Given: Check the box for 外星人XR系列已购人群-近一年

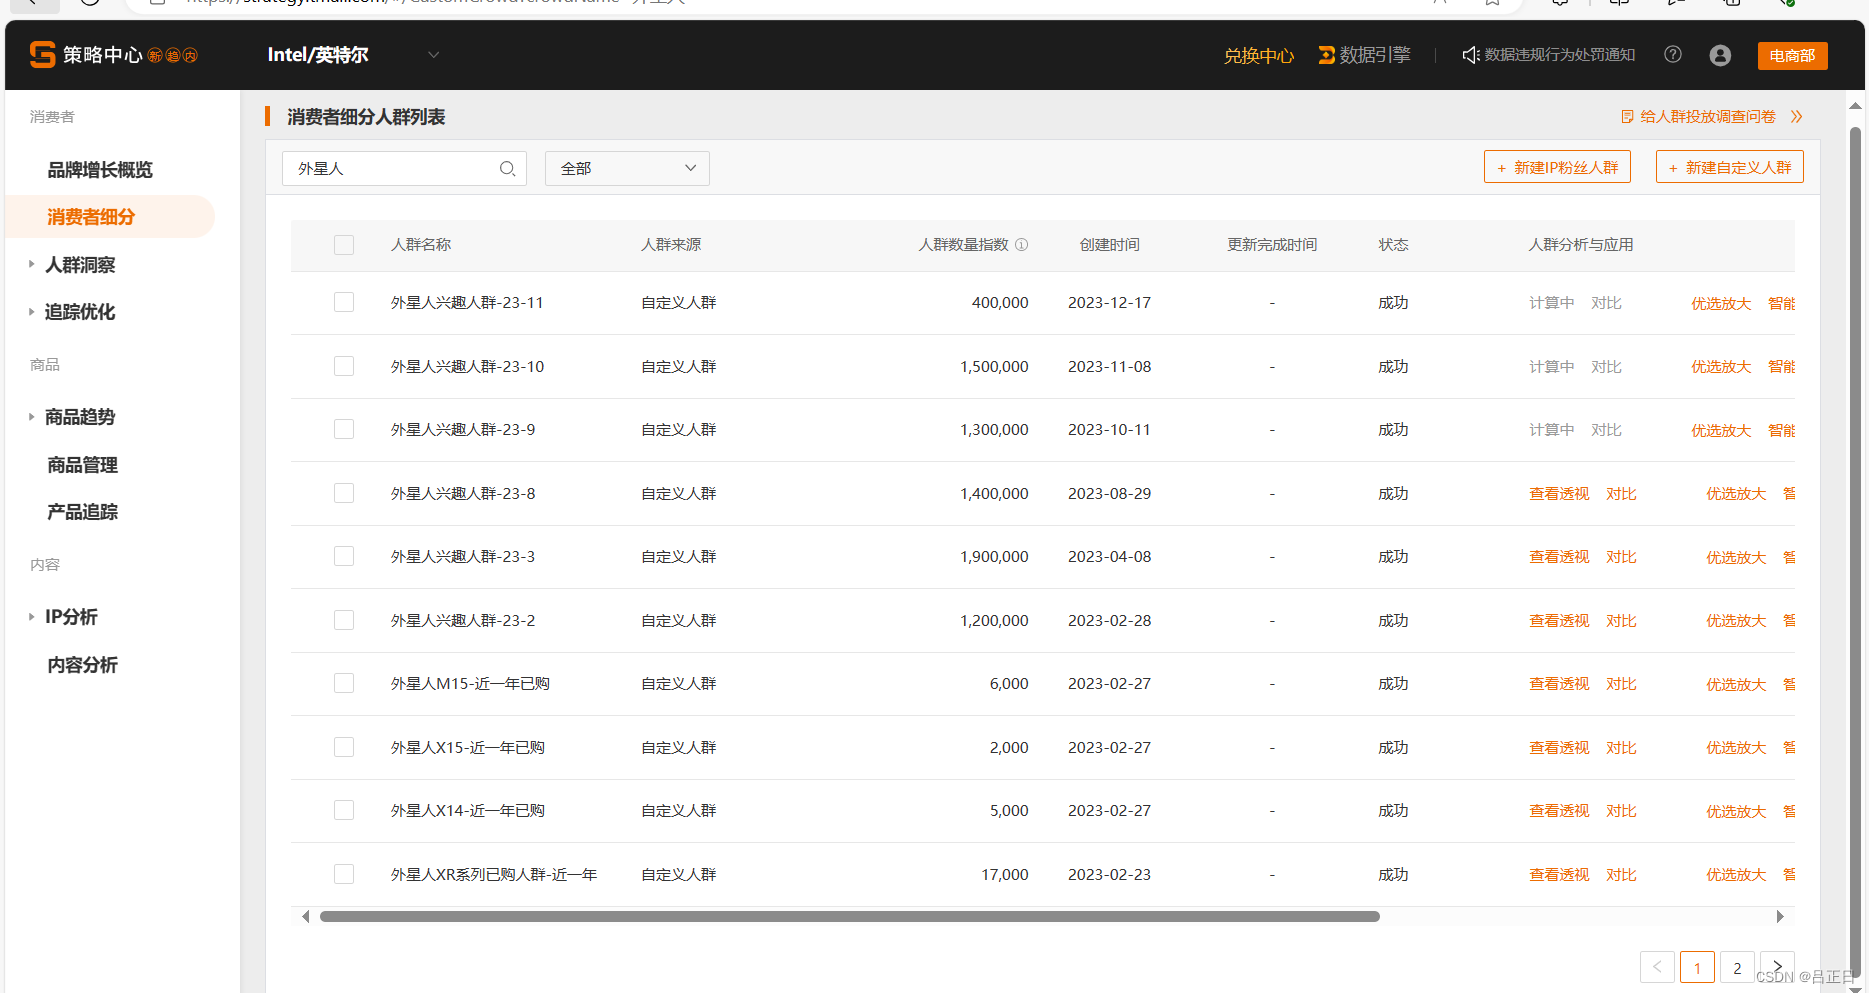Looking at the screenshot, I should coord(344,874).
